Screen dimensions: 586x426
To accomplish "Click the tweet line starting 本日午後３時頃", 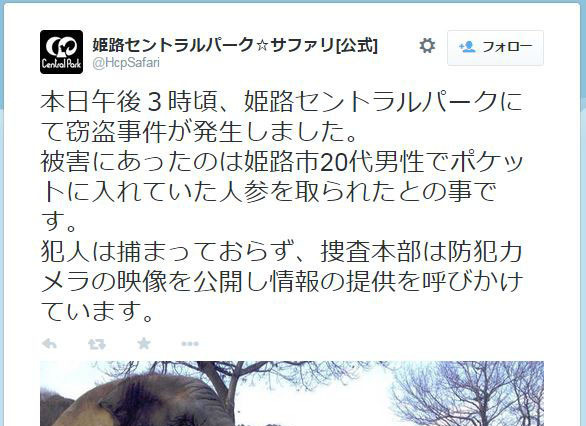I will click(281, 102).
